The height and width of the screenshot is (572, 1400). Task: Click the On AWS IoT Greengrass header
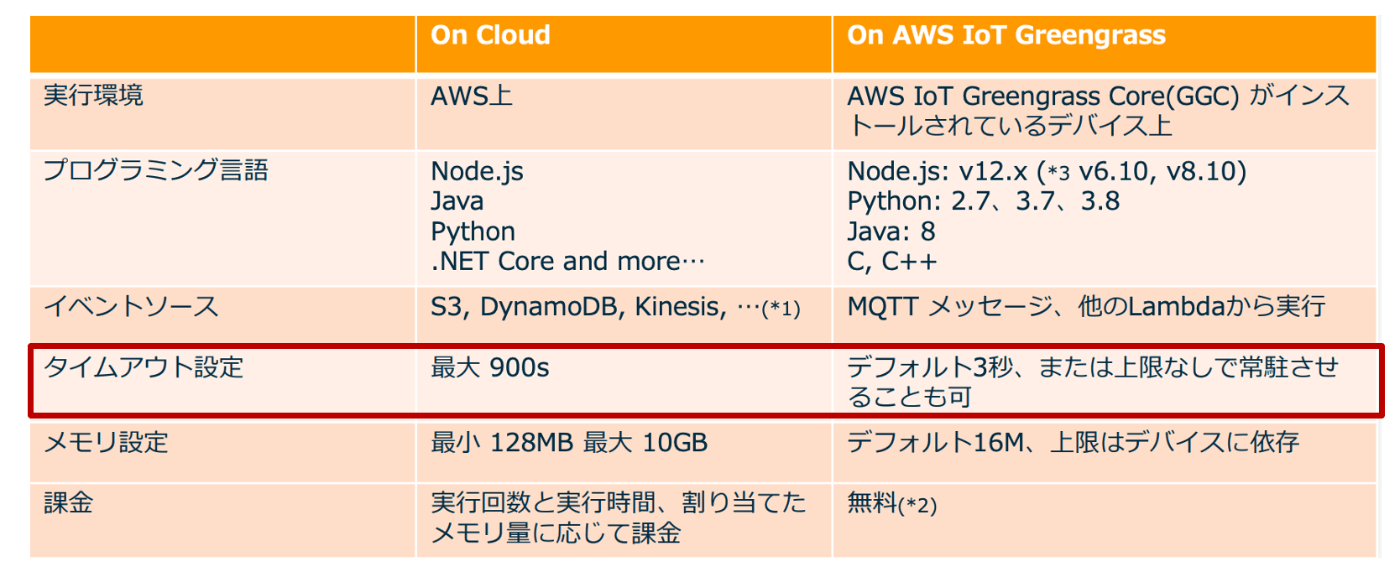pyautogui.click(x=1006, y=35)
